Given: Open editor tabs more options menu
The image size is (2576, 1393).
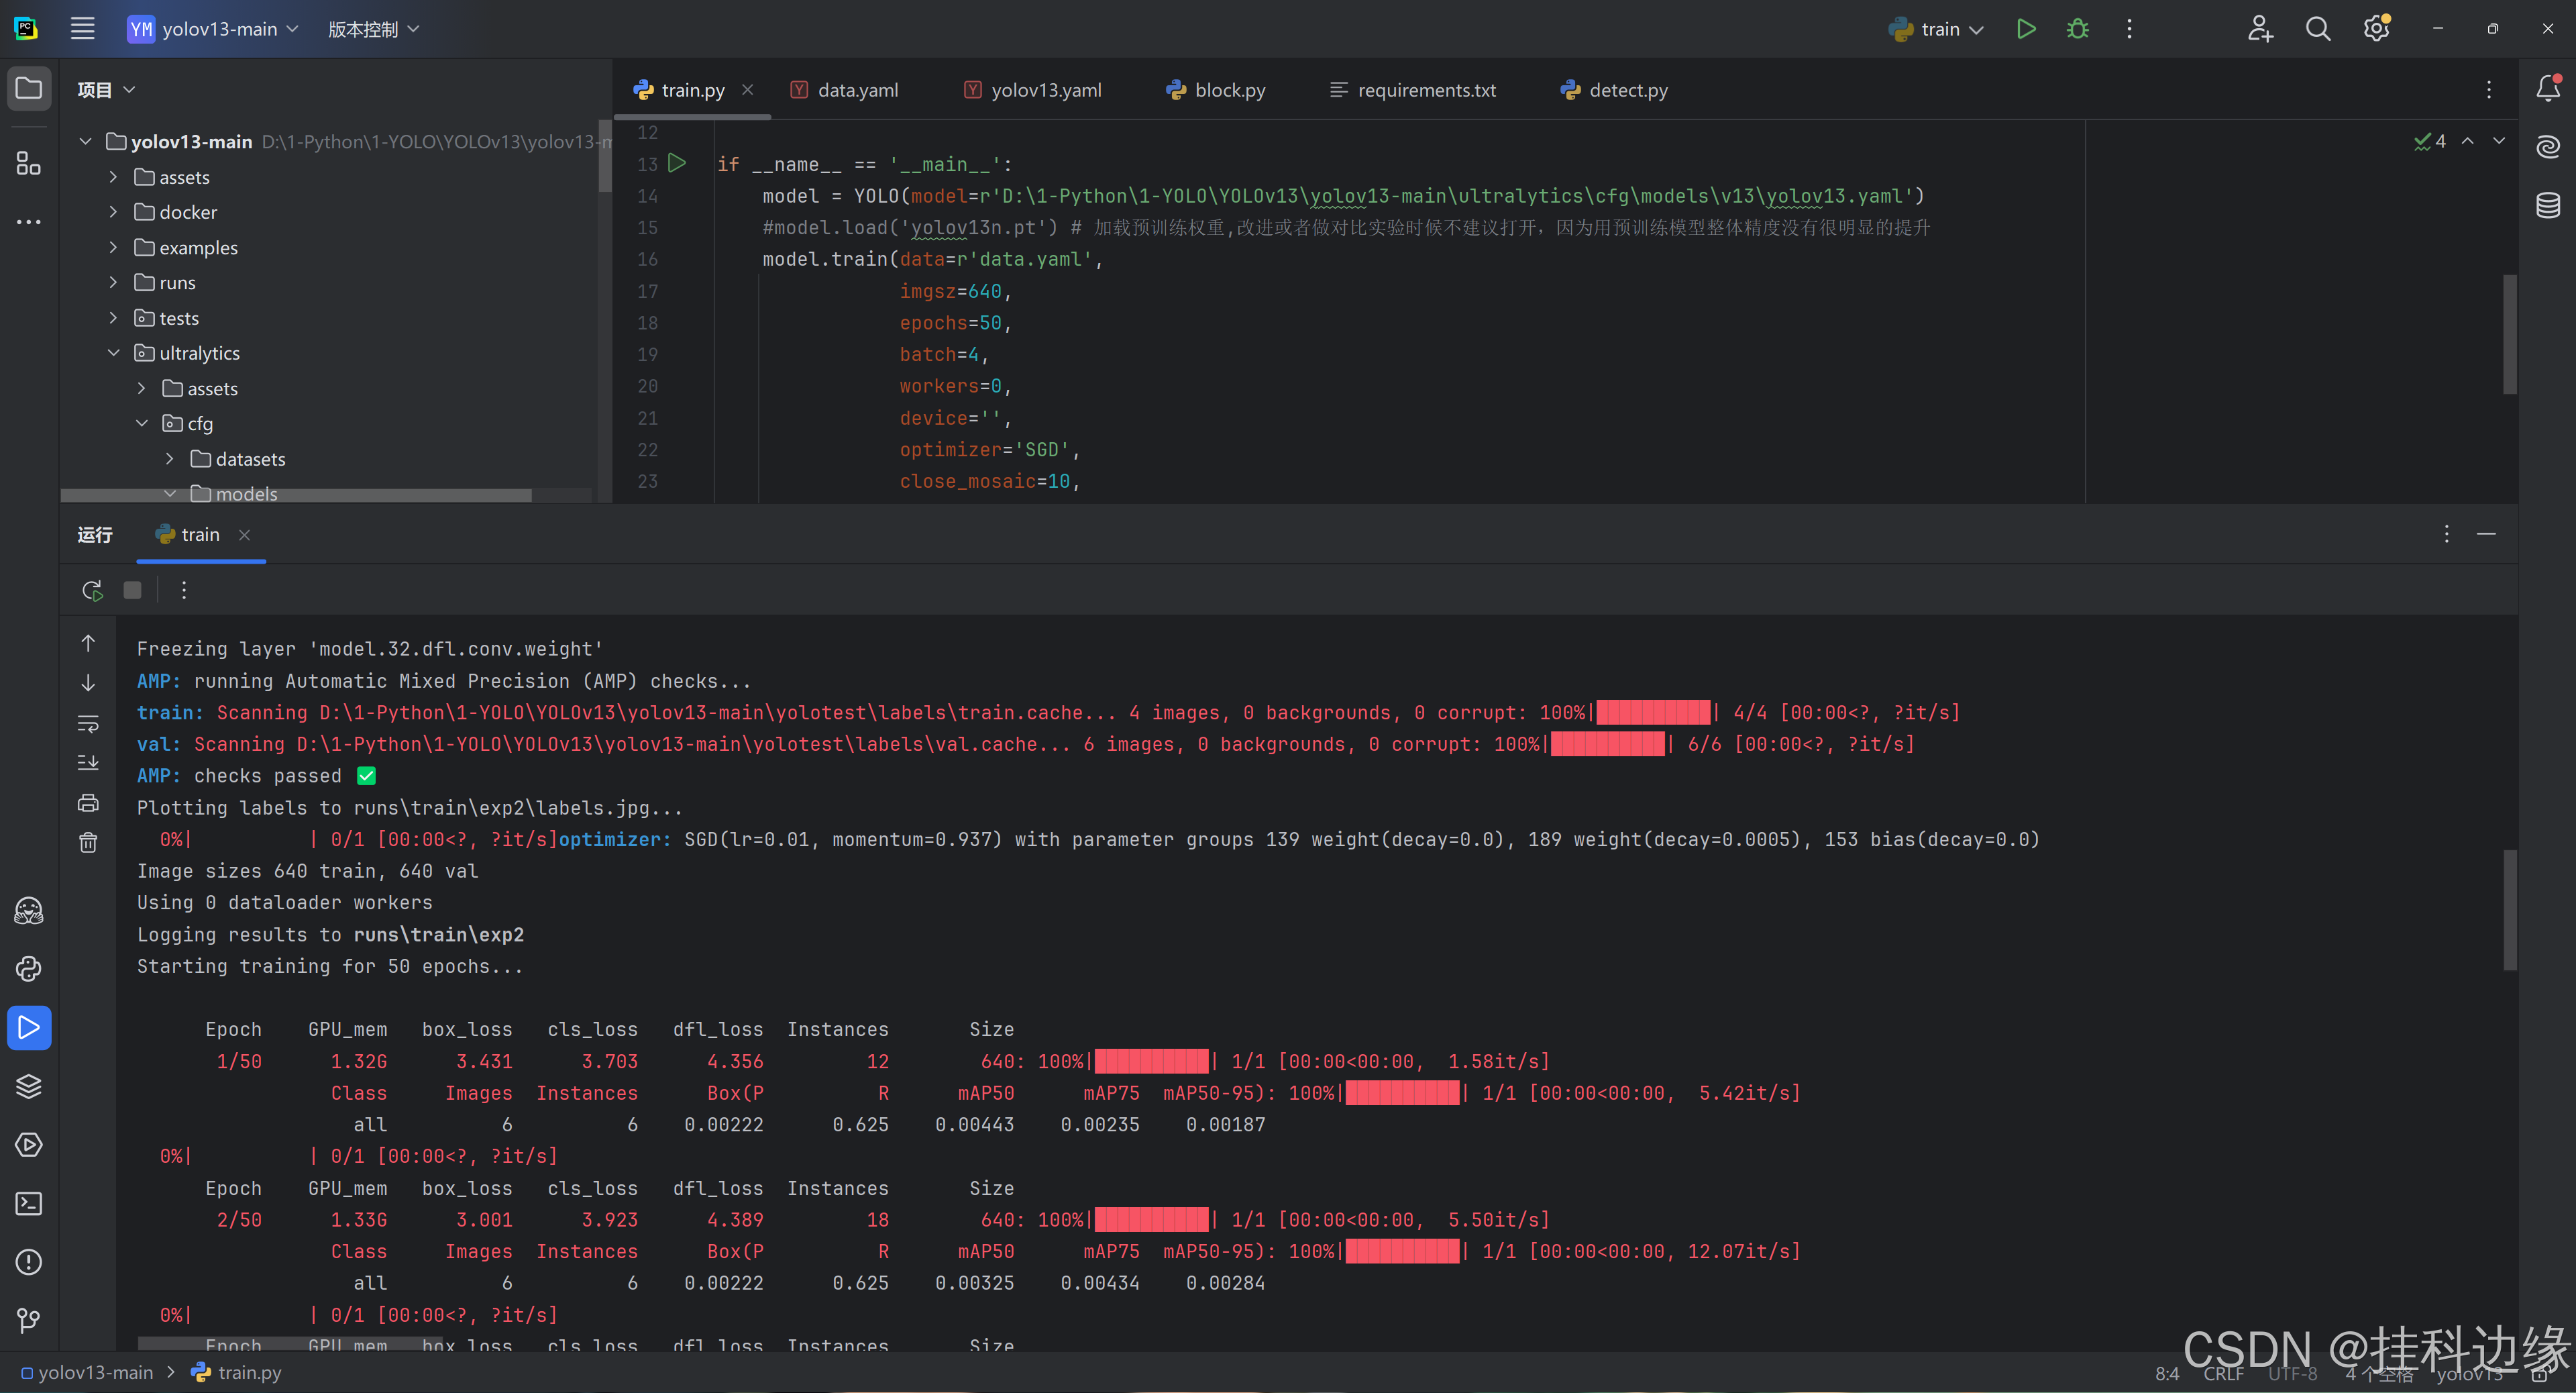Looking at the screenshot, I should (x=2489, y=90).
